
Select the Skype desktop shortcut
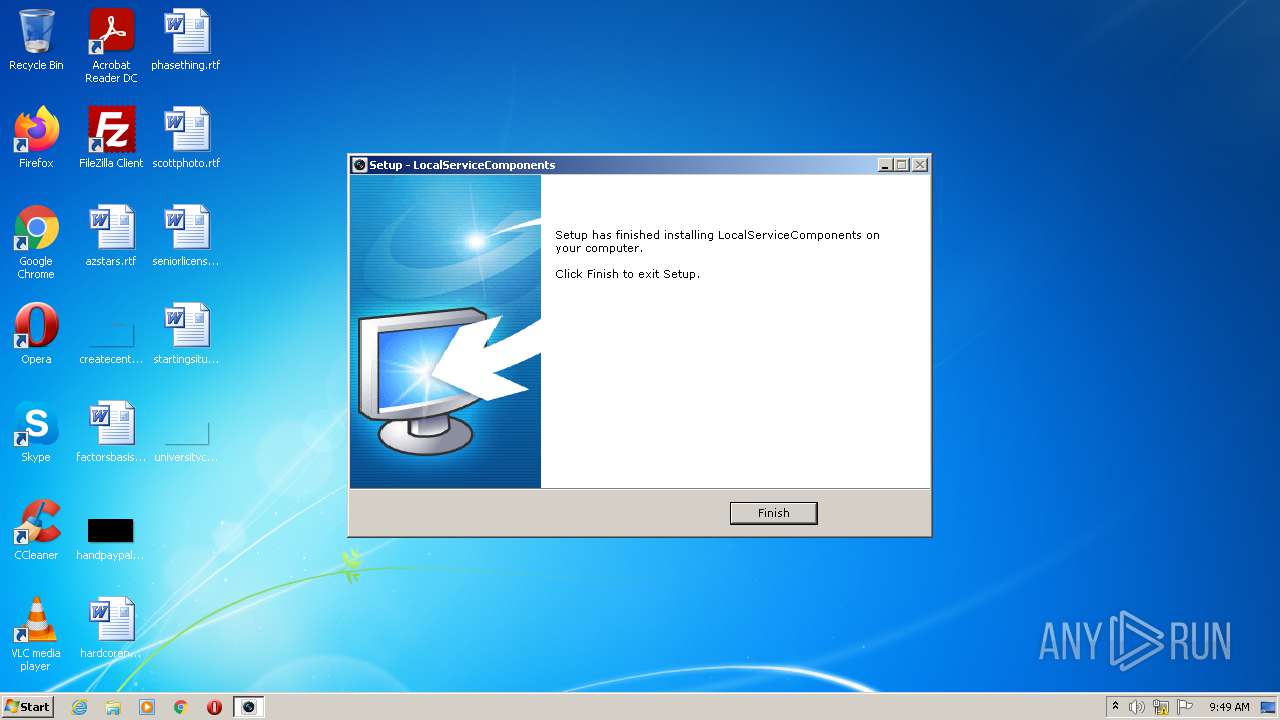[36, 432]
